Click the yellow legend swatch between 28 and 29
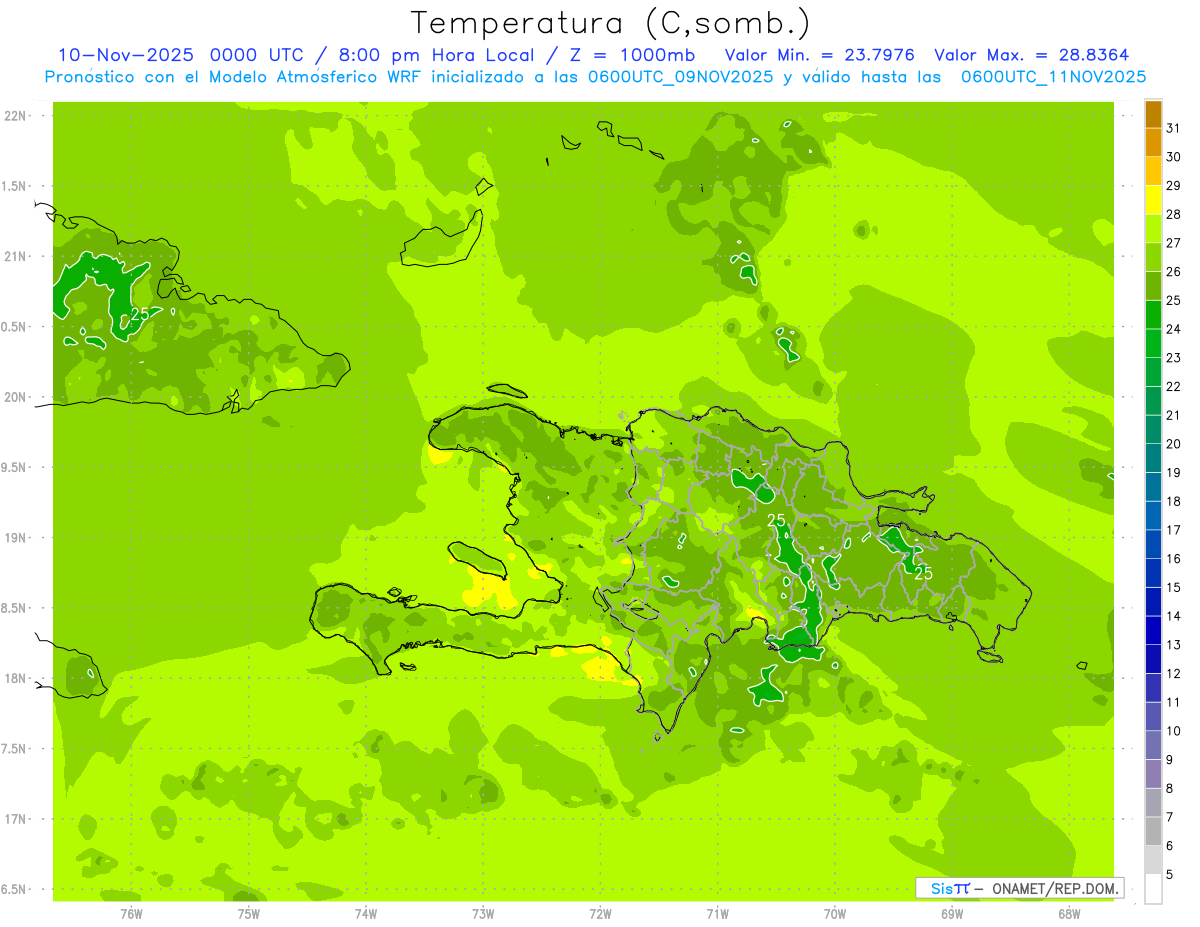This screenshot has height=927, width=1200. click(x=1153, y=200)
